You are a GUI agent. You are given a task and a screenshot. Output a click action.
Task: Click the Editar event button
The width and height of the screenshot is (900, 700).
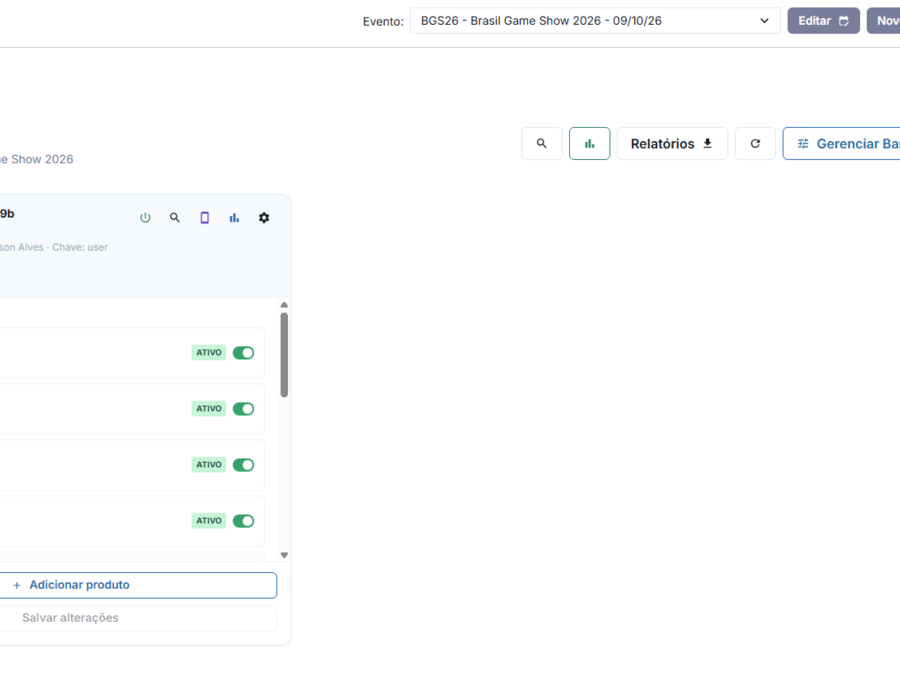[x=823, y=21]
